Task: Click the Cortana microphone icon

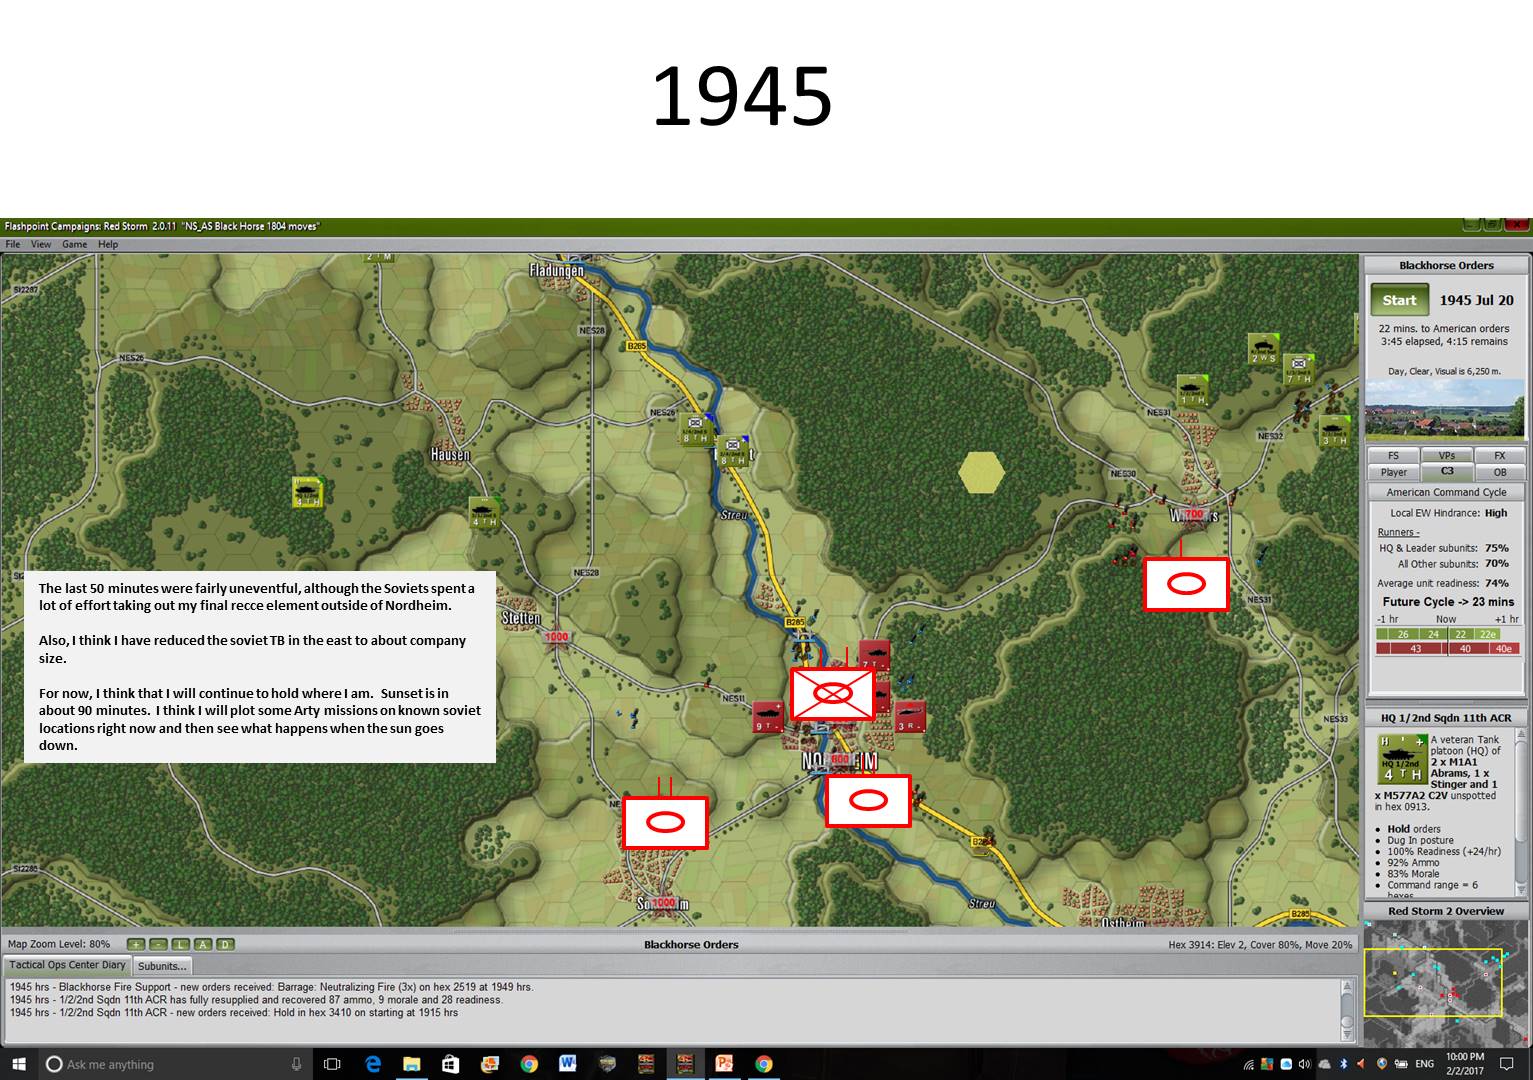Action: point(296,1064)
